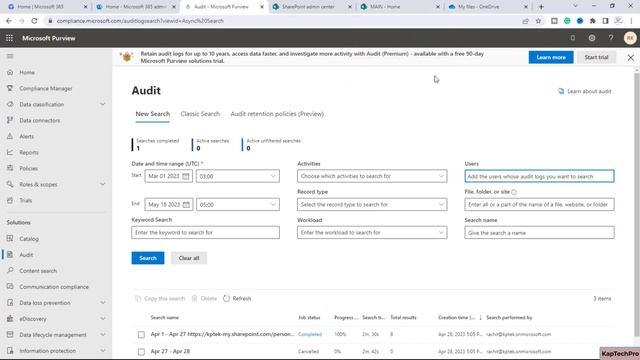Open Trials in the sidebar
Screen dimensions: 640x360
(26, 200)
